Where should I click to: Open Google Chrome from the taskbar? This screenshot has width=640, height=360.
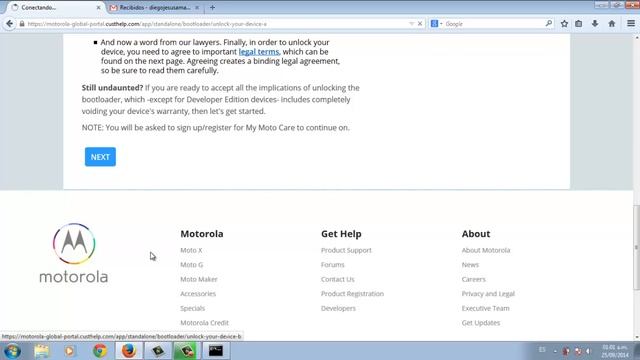coord(100,351)
